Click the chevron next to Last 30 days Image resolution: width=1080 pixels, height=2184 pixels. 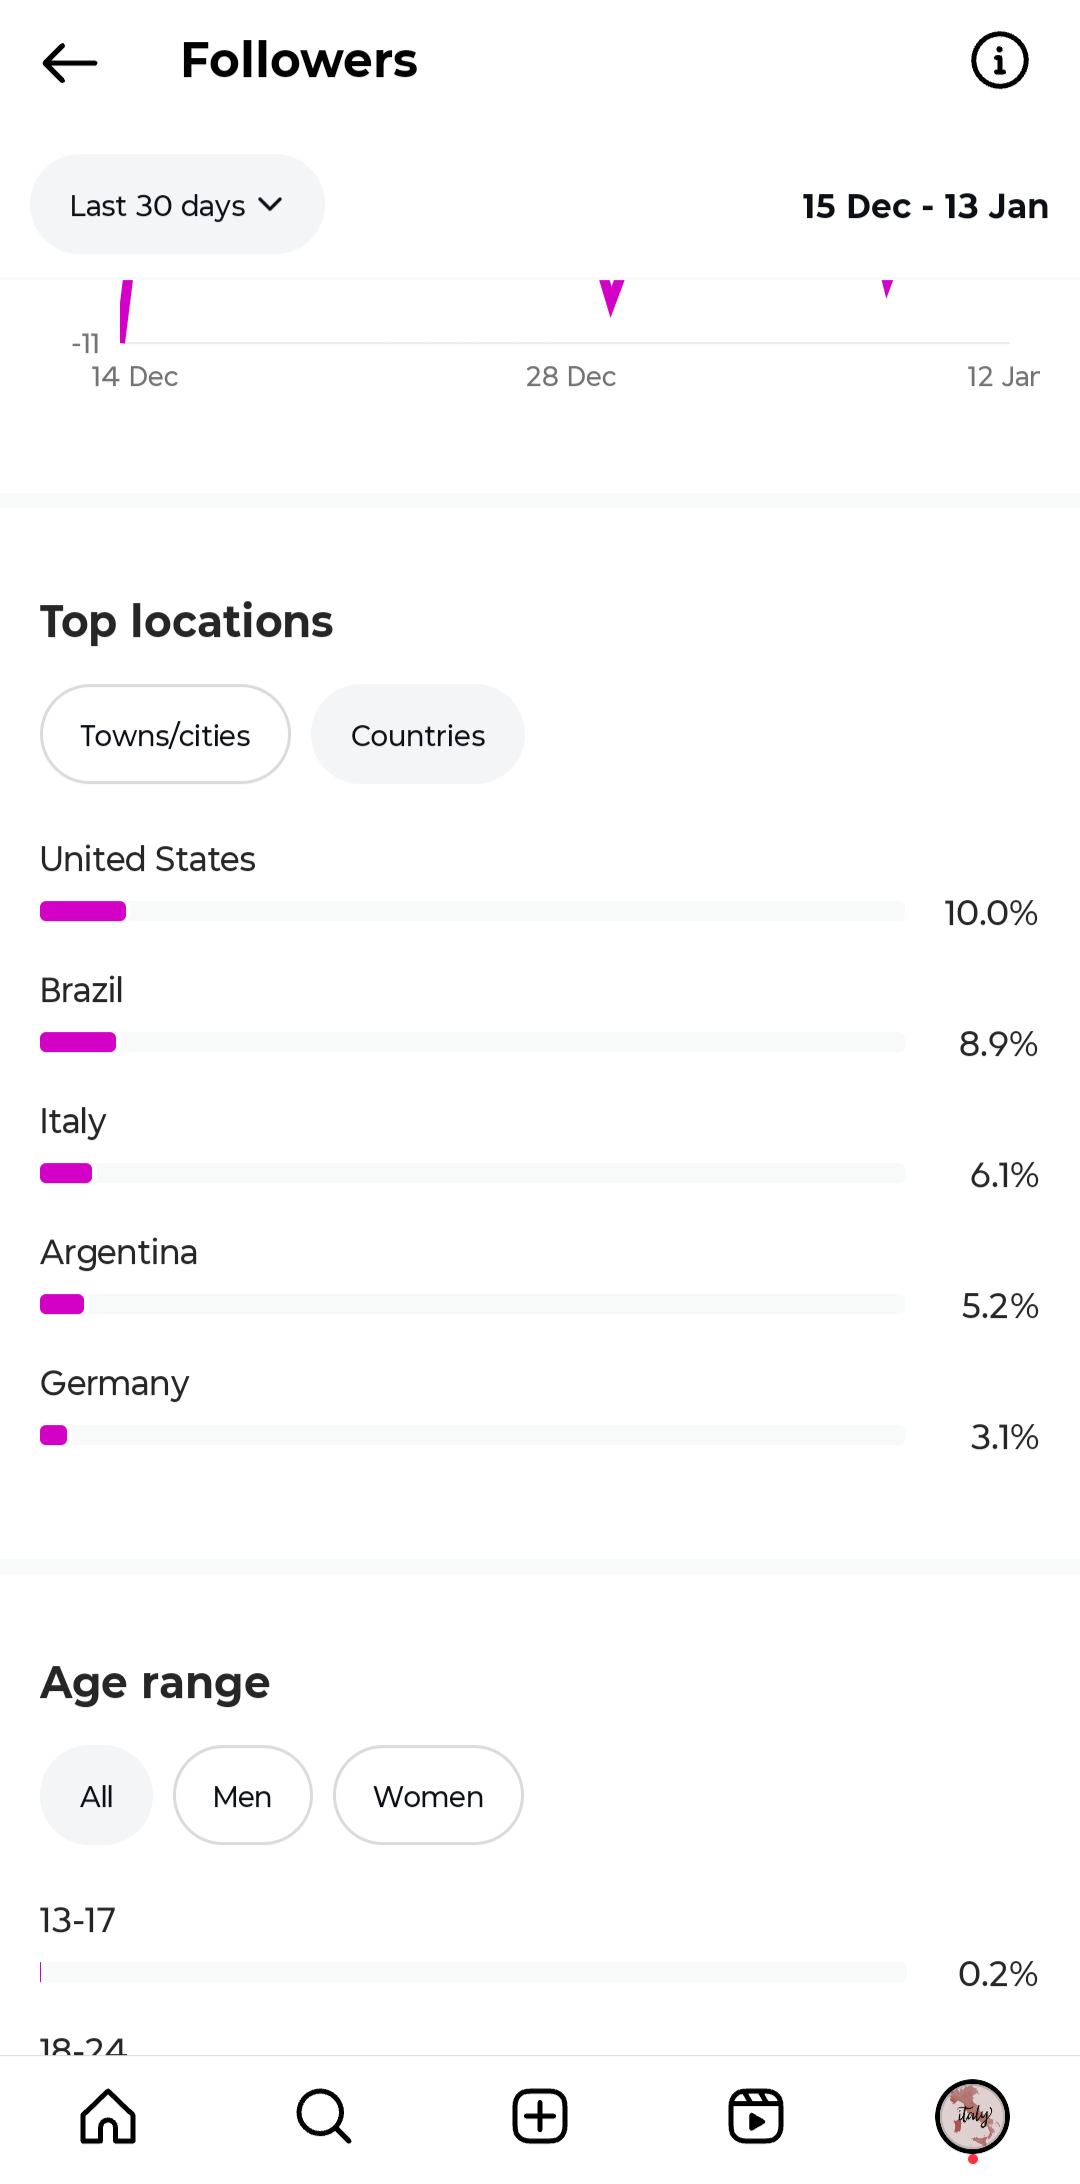coord(270,205)
